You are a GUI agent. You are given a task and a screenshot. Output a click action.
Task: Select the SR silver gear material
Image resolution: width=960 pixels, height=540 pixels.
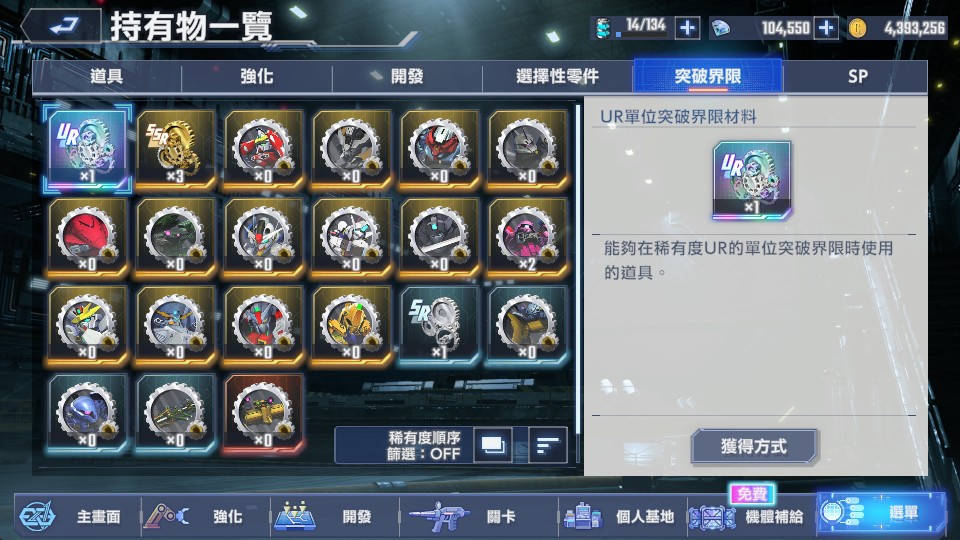440,325
